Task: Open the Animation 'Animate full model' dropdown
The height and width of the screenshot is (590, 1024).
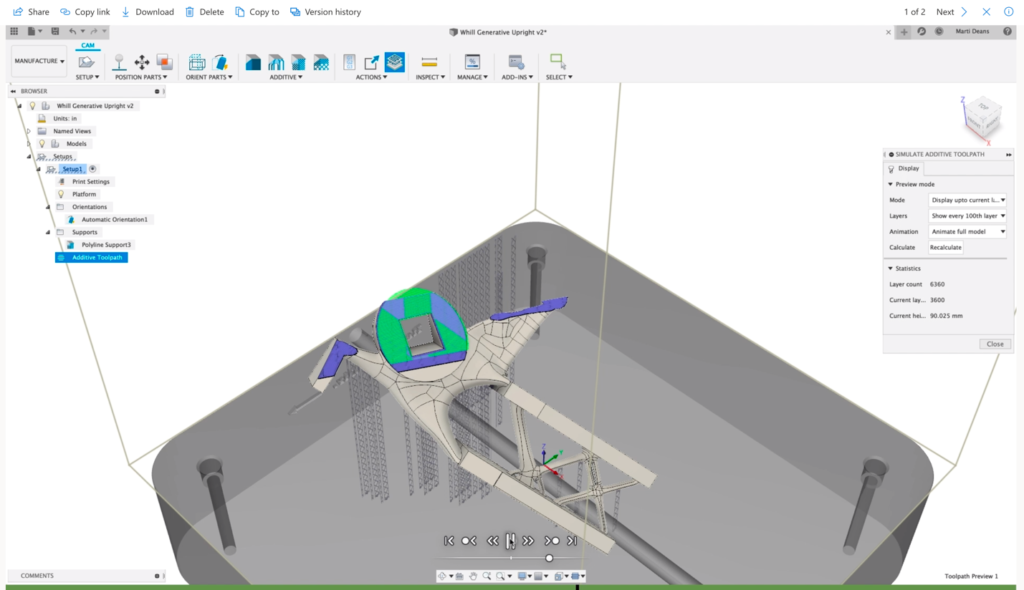Action: point(967,231)
